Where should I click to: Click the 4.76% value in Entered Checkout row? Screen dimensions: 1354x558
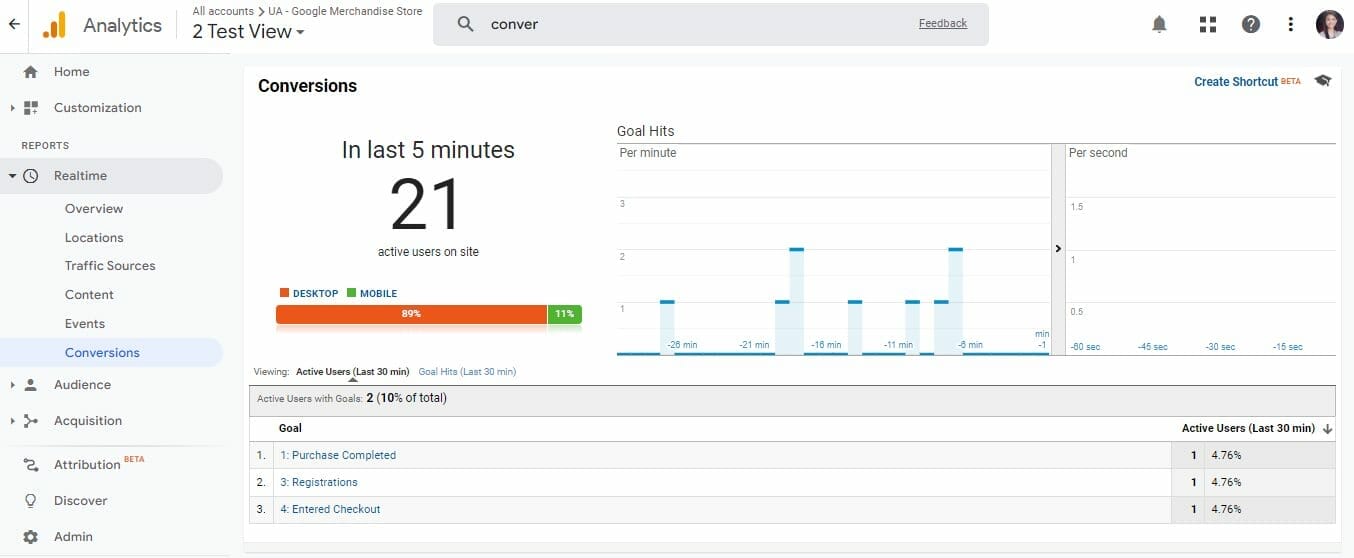pos(1226,509)
